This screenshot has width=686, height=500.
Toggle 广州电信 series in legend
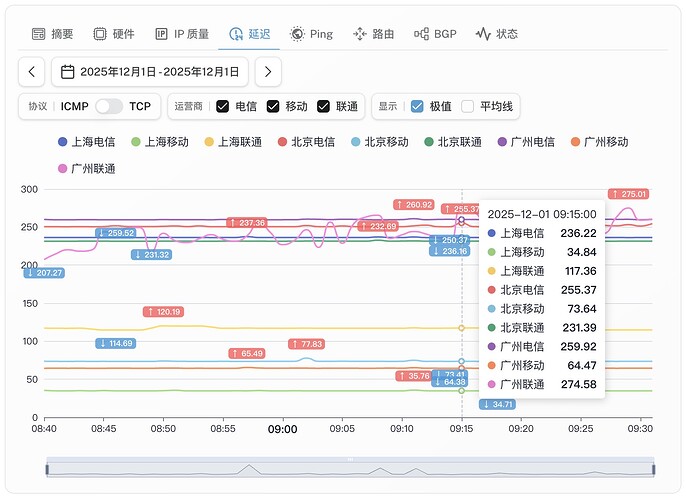[526, 142]
